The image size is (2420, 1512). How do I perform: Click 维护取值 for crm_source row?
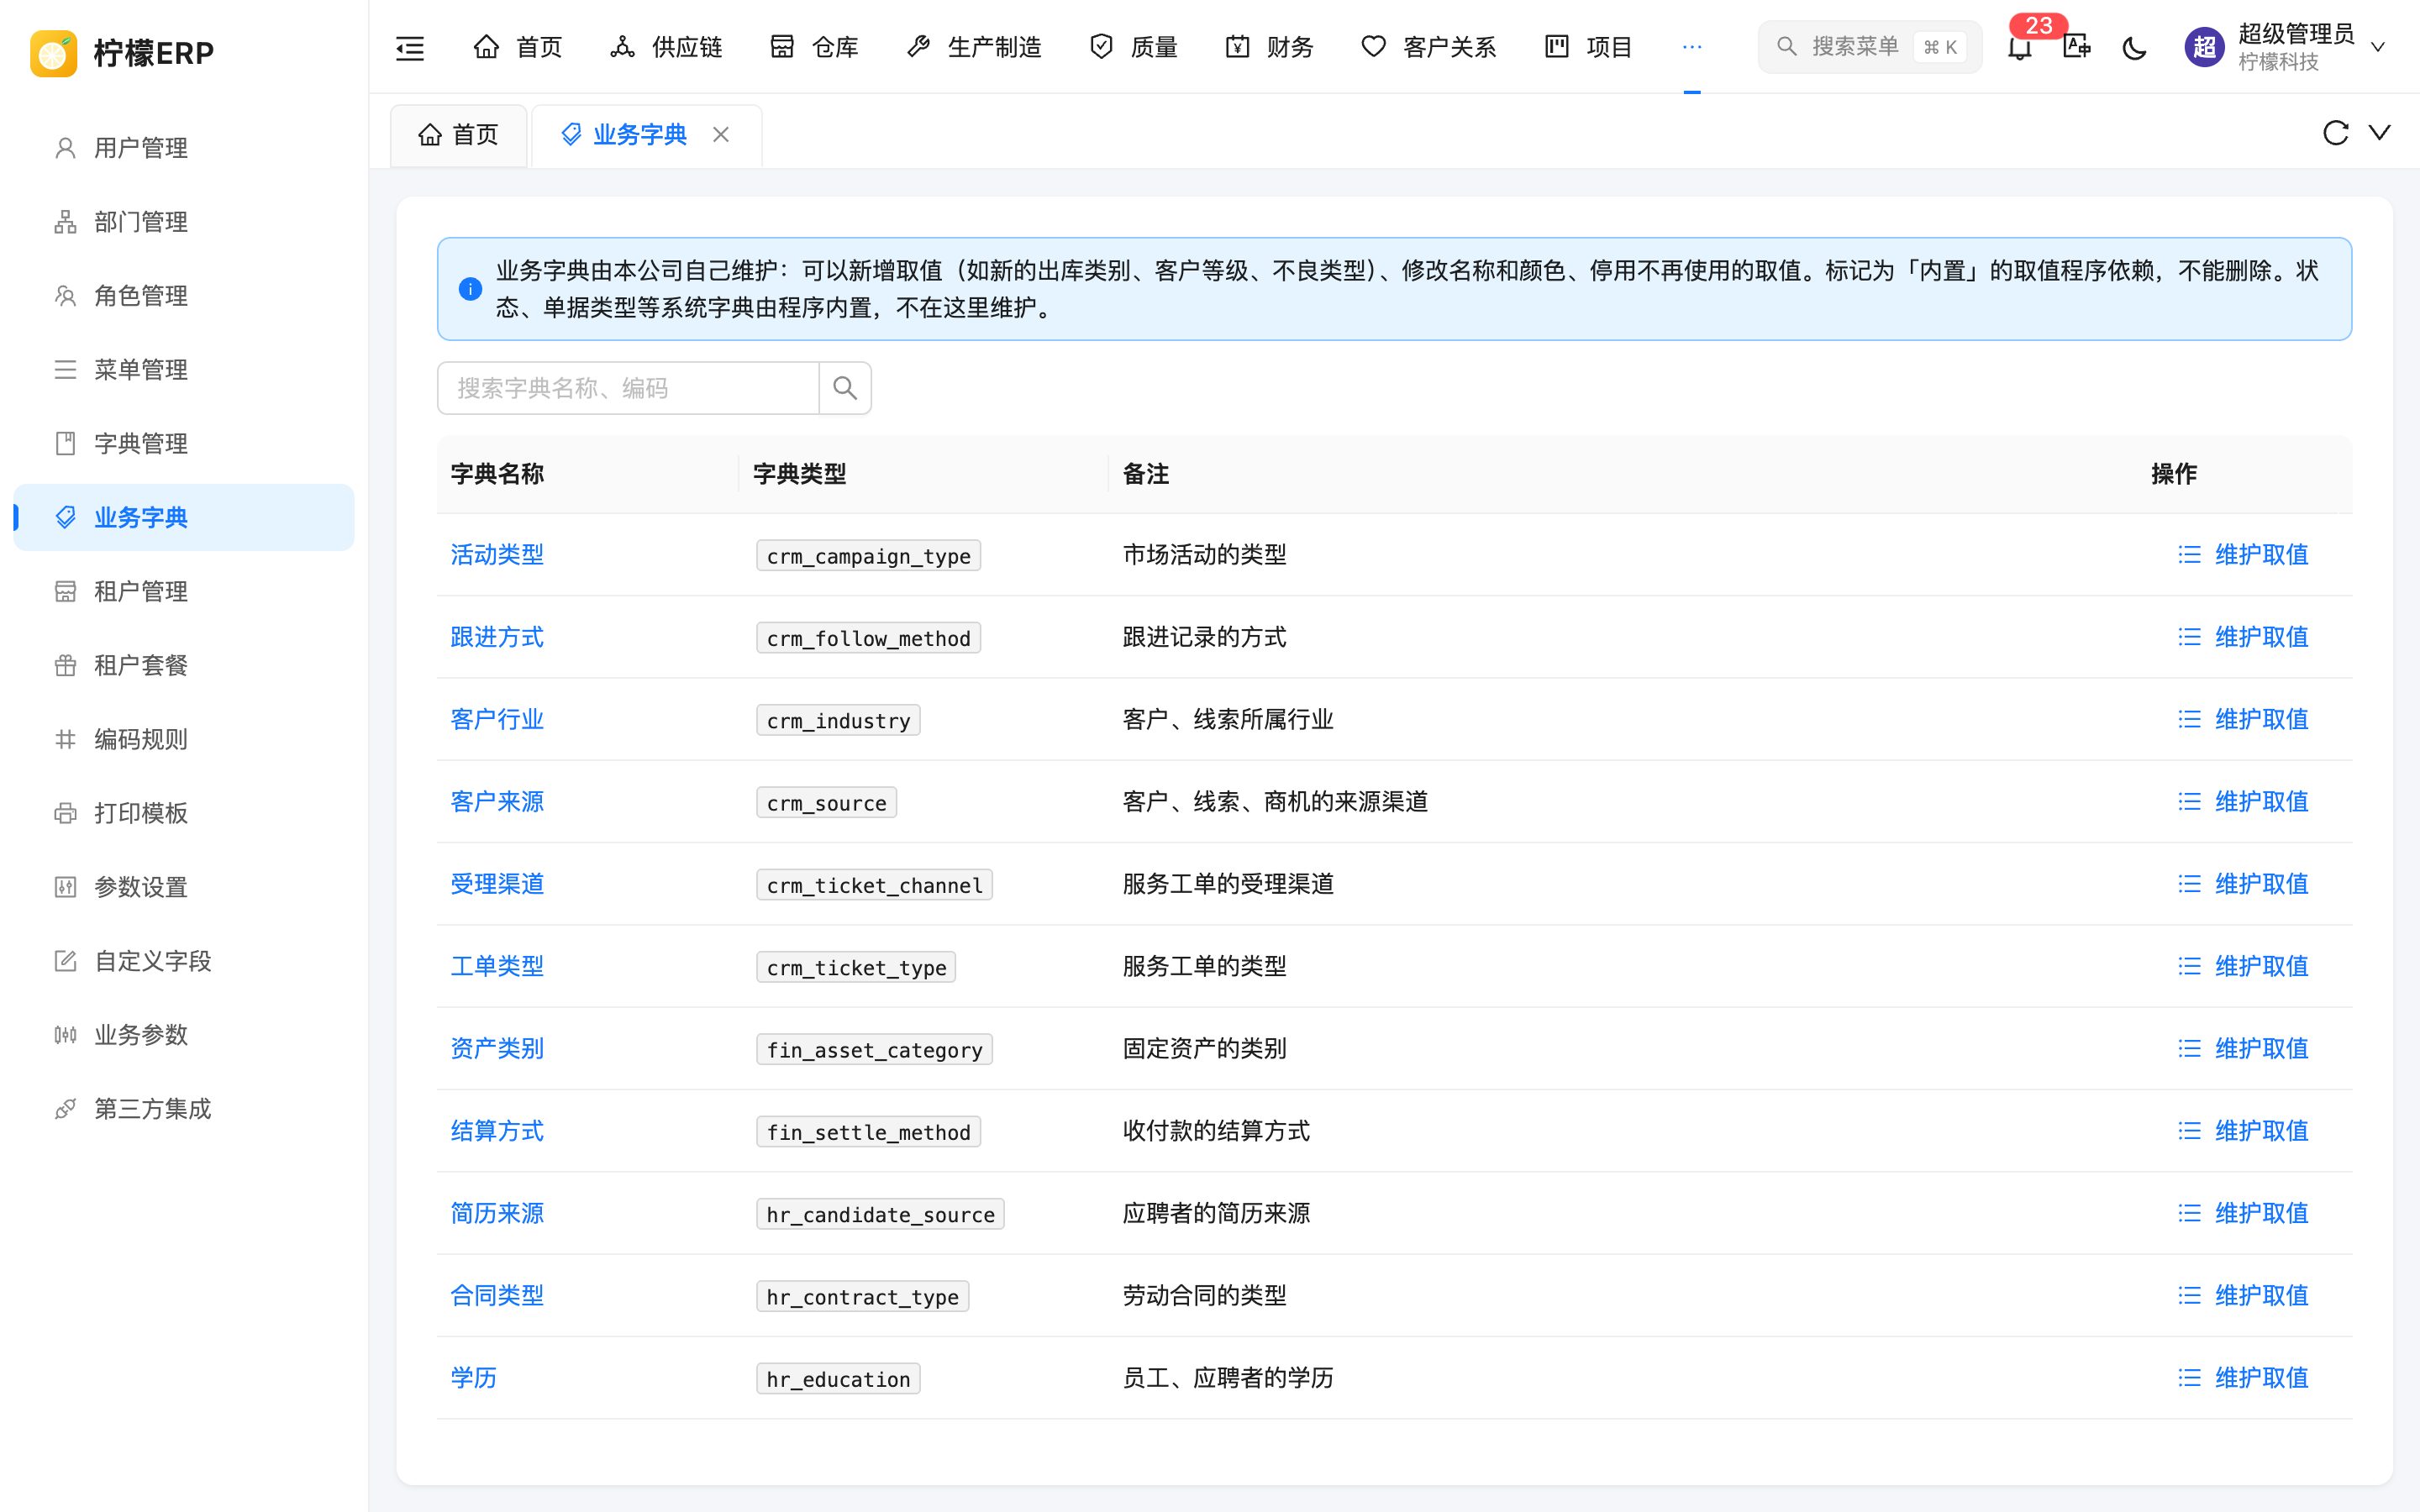(x=2243, y=802)
